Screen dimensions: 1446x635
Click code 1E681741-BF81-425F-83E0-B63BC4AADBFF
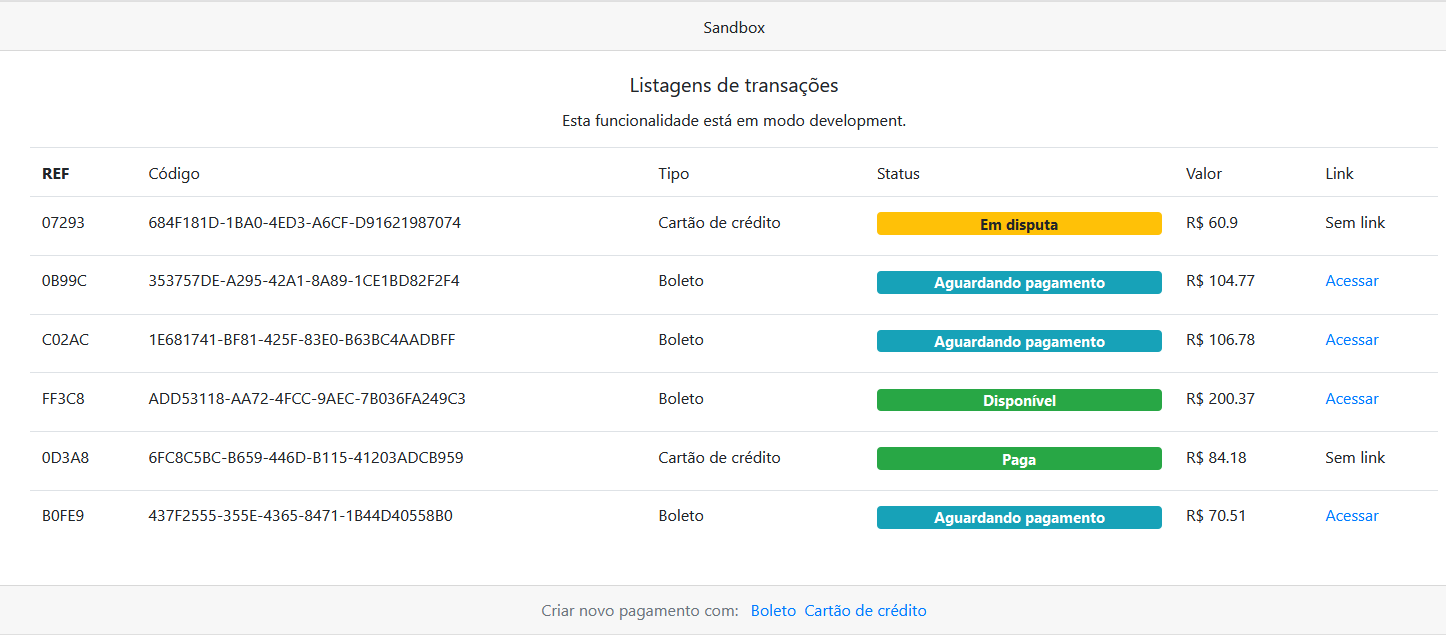coord(302,340)
